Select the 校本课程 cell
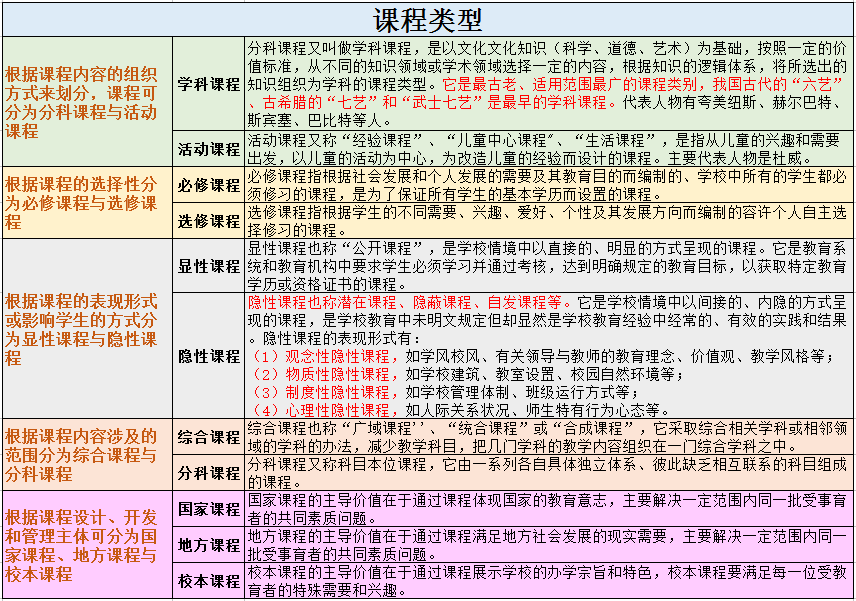The width and height of the screenshot is (856, 601). click(x=209, y=581)
